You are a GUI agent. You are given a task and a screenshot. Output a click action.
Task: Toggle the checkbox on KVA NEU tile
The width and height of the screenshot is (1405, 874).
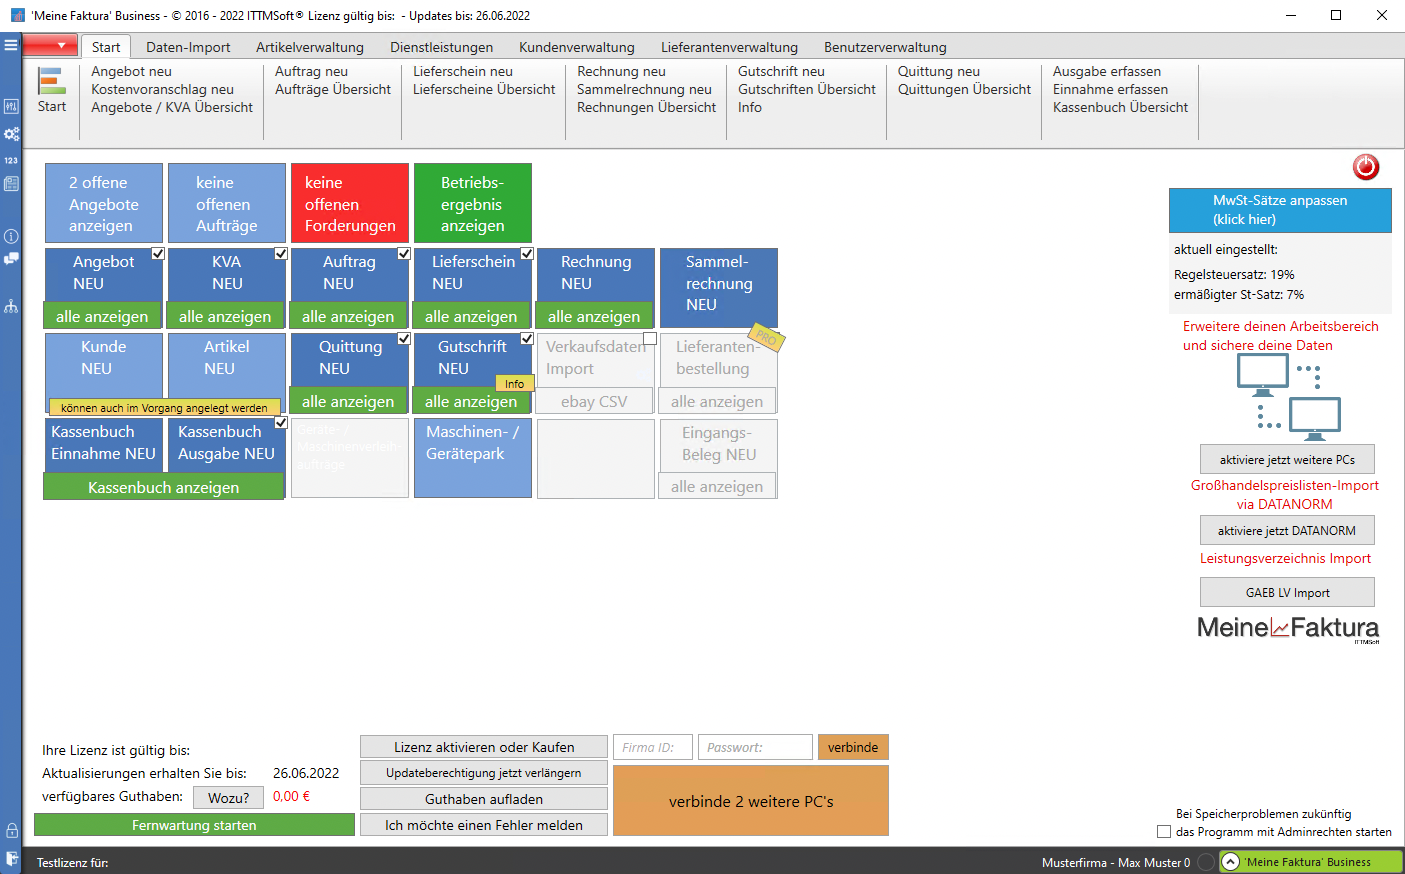(281, 254)
